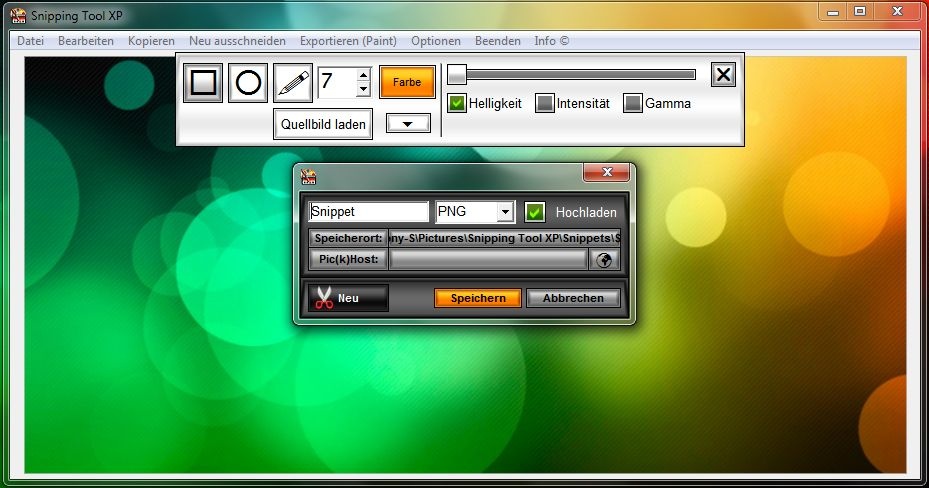Toggle the Helligkeit checkbox
The height and width of the screenshot is (488, 929).
[x=456, y=103]
